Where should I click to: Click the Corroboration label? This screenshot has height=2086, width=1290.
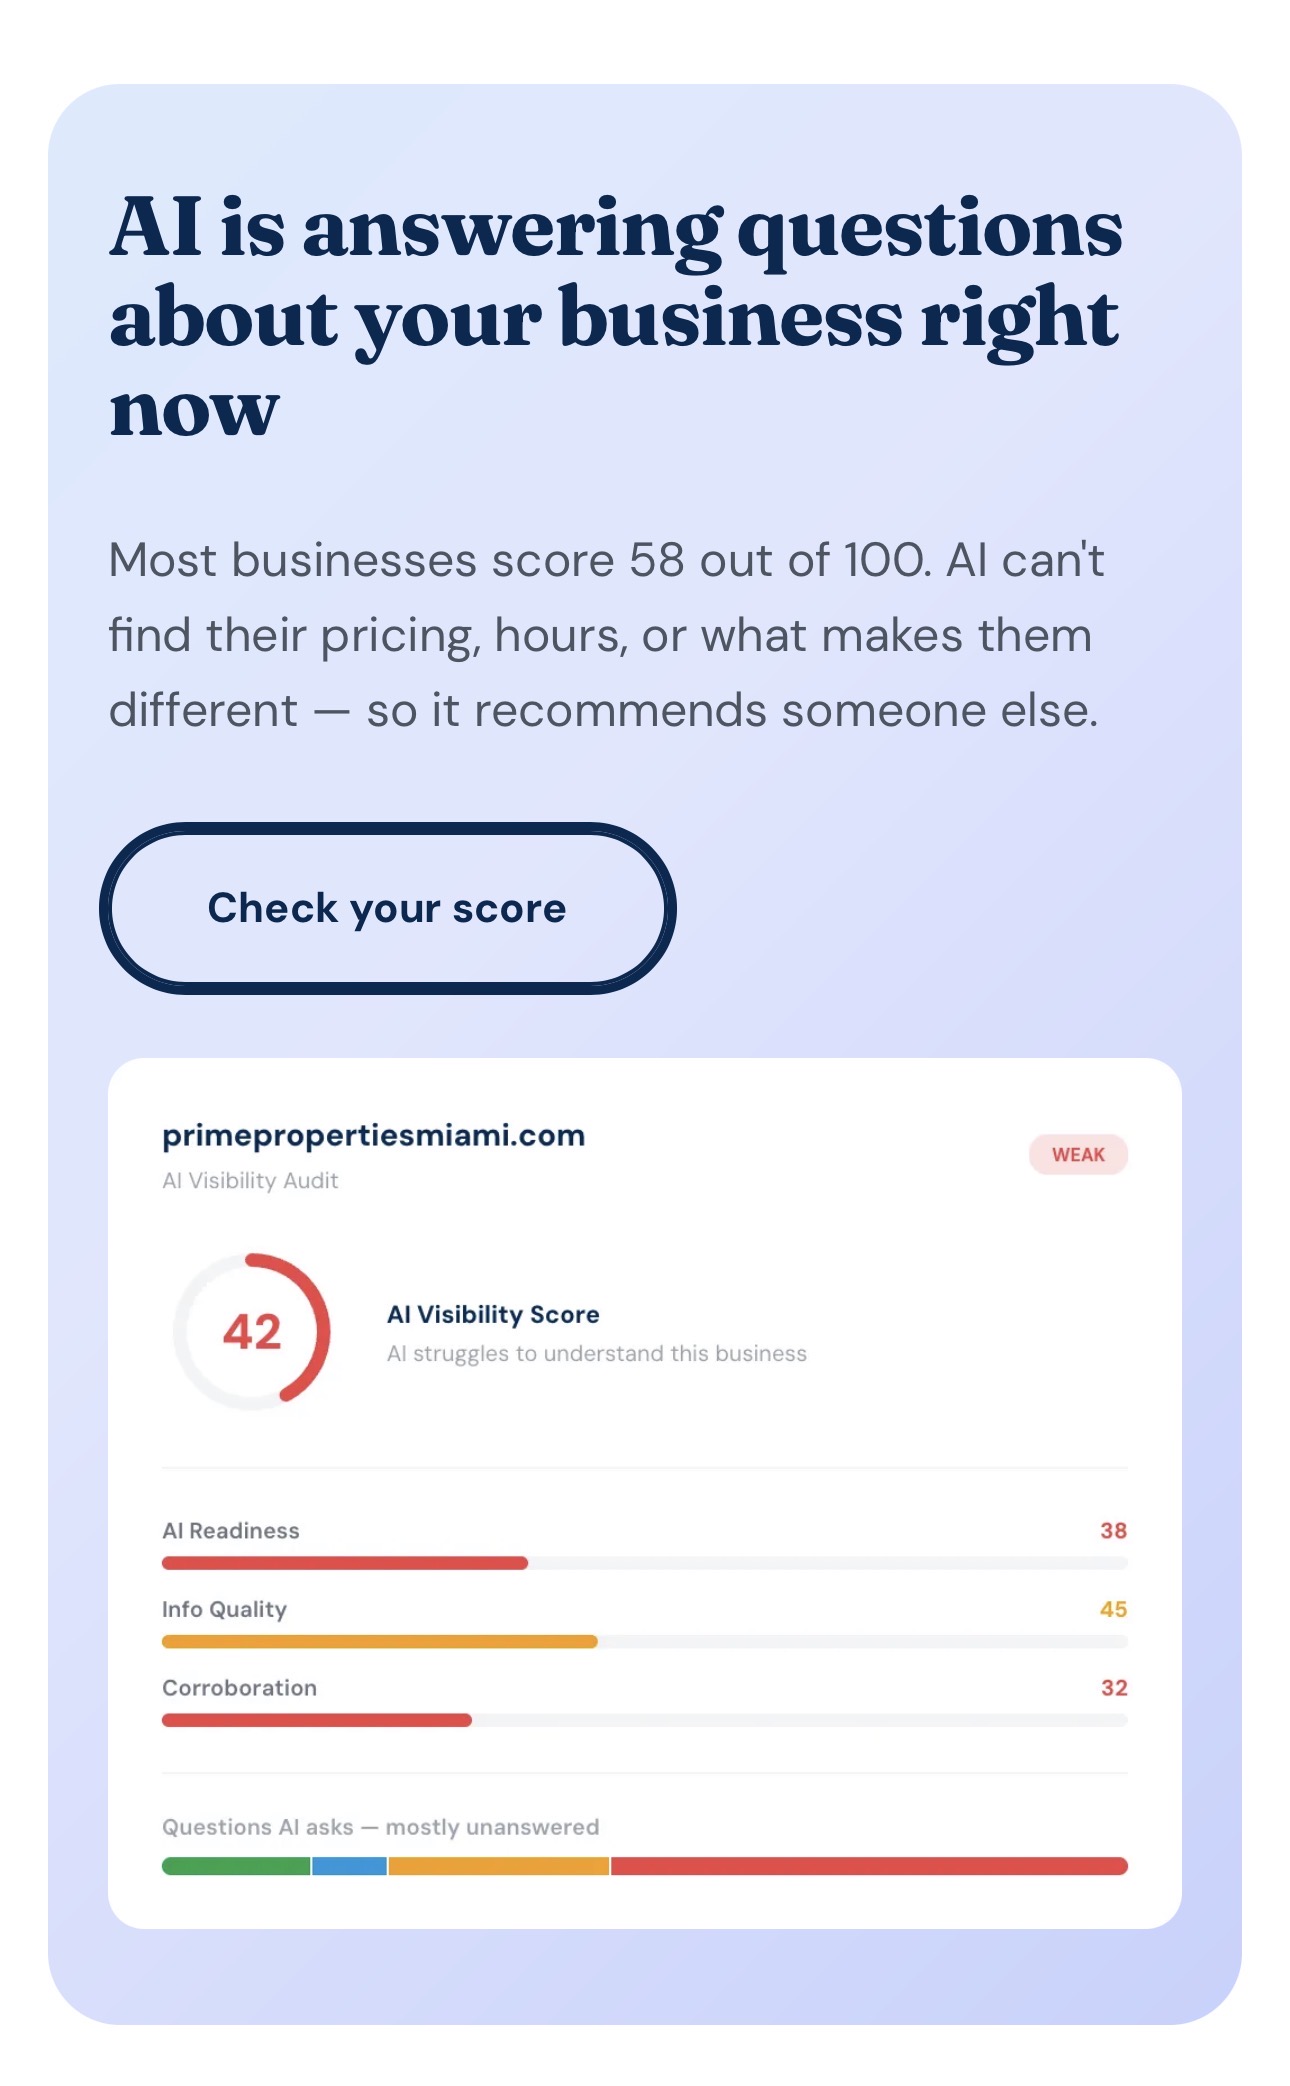pyautogui.click(x=239, y=1688)
